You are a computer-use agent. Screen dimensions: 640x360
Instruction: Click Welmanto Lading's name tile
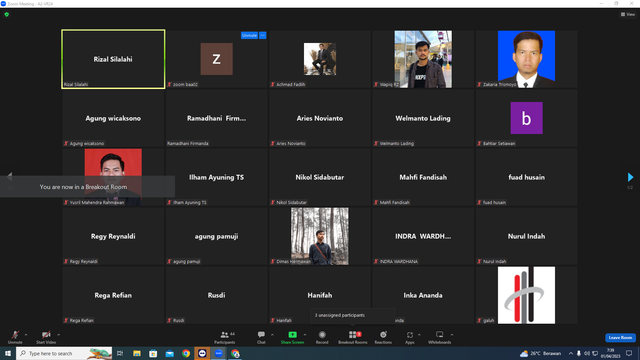[x=423, y=118]
